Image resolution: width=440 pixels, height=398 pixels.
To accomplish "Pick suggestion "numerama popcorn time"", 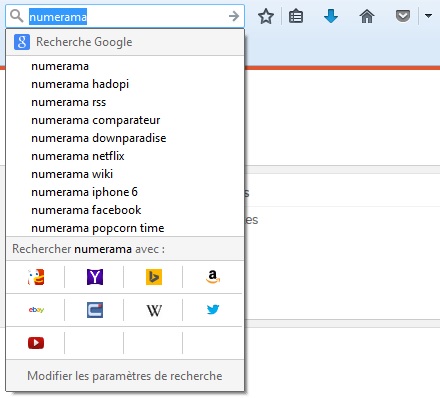I will (125, 228).
